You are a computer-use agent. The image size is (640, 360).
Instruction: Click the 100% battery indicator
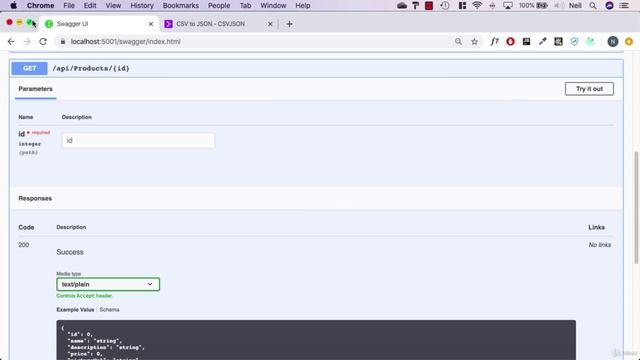coord(533,6)
